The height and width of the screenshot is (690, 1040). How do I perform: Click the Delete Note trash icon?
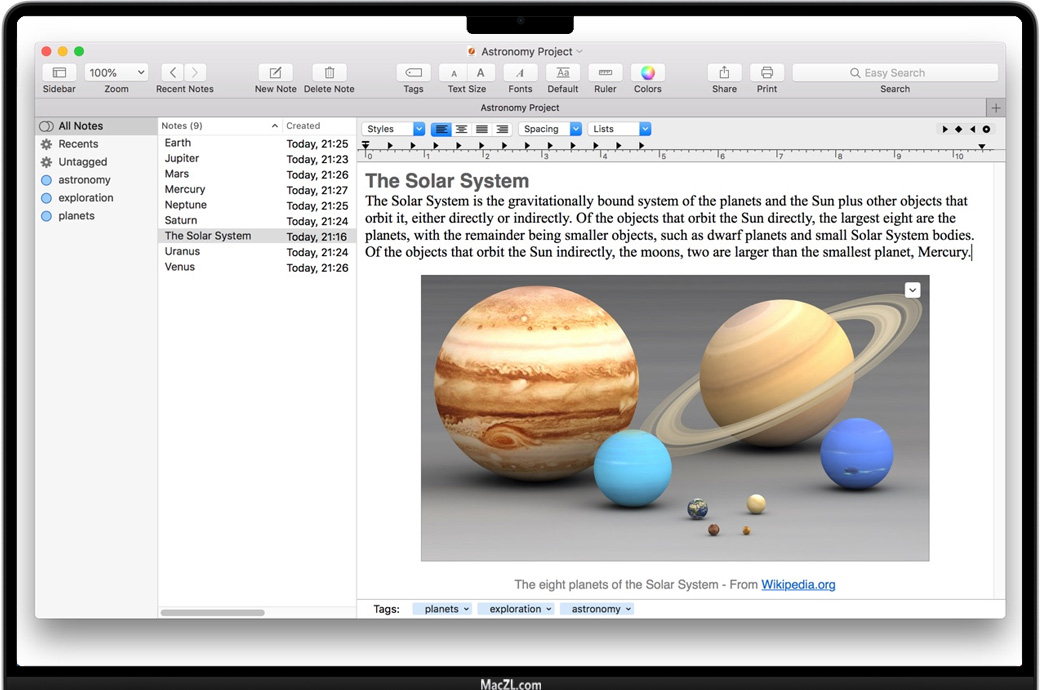tap(329, 73)
